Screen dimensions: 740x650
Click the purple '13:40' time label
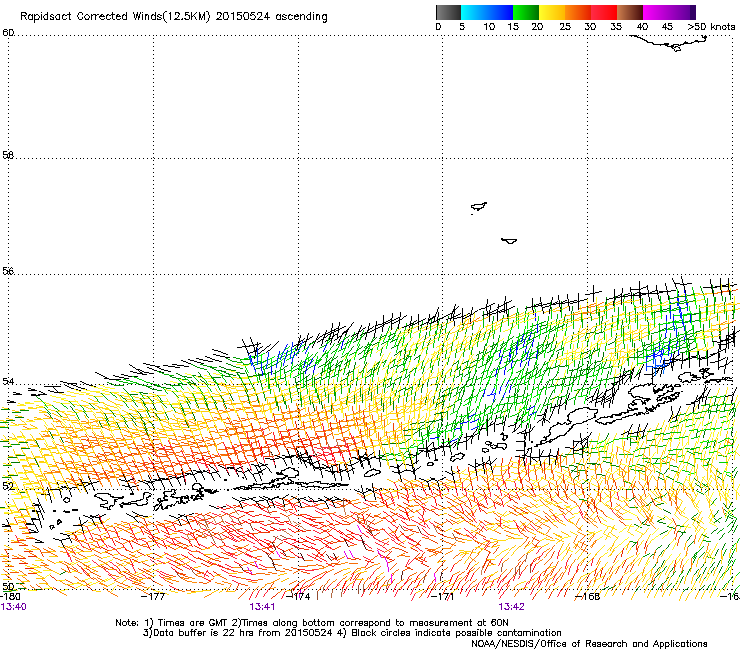coord(13,607)
